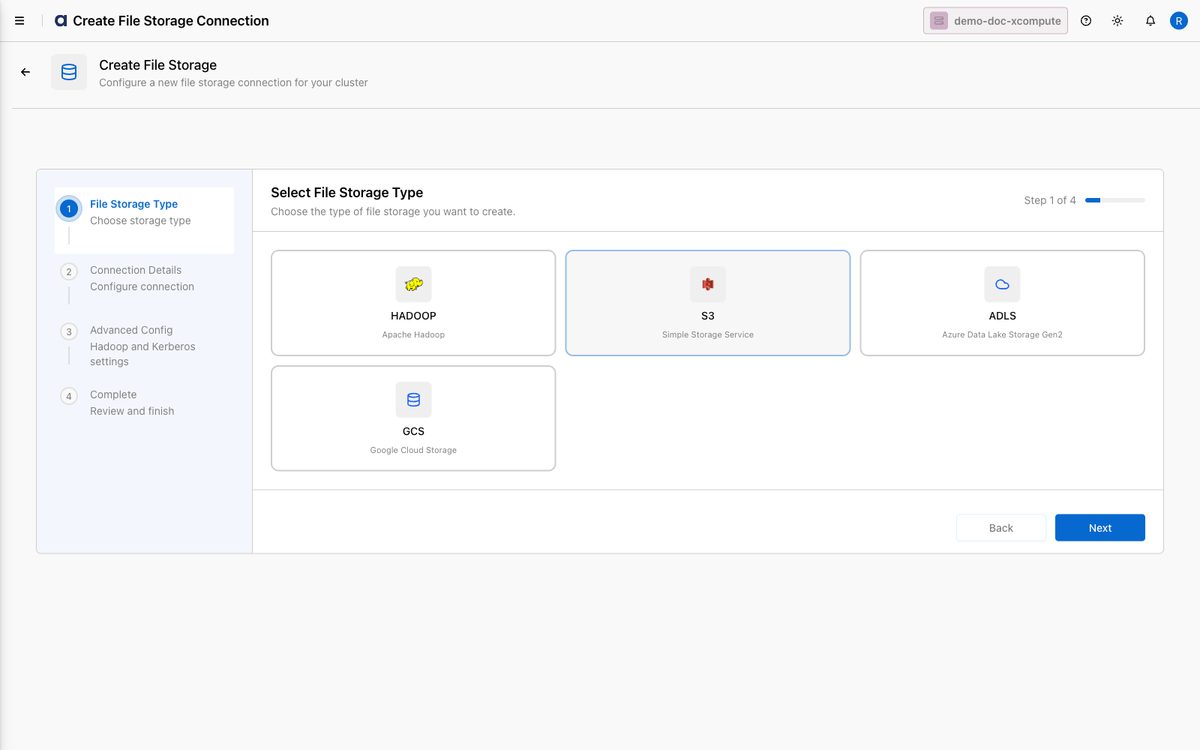Click the Hadoop elephant icon
This screenshot has height=750, width=1200.
[413, 285]
